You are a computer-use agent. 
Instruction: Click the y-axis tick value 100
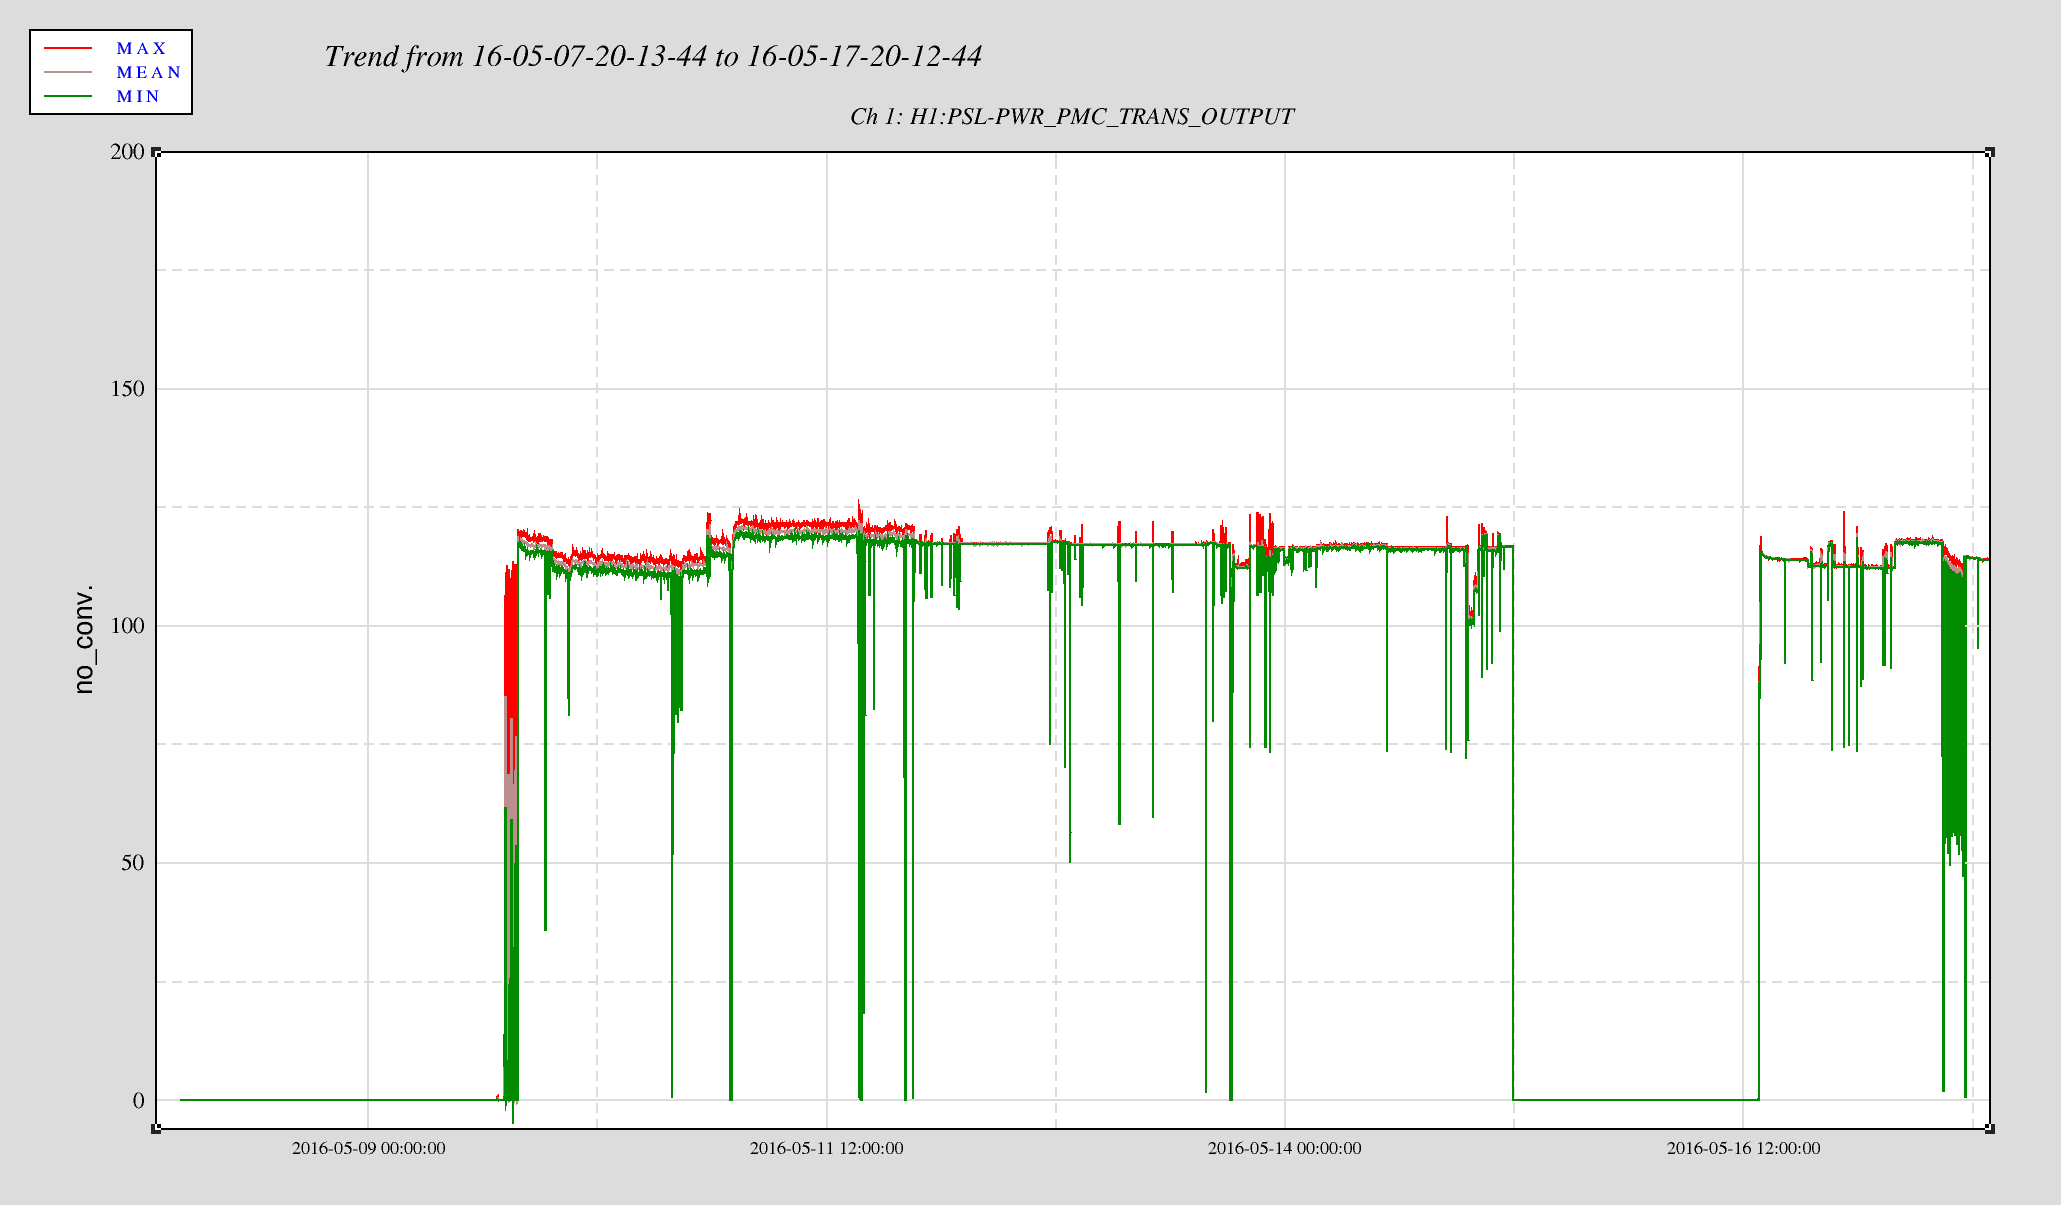point(127,626)
